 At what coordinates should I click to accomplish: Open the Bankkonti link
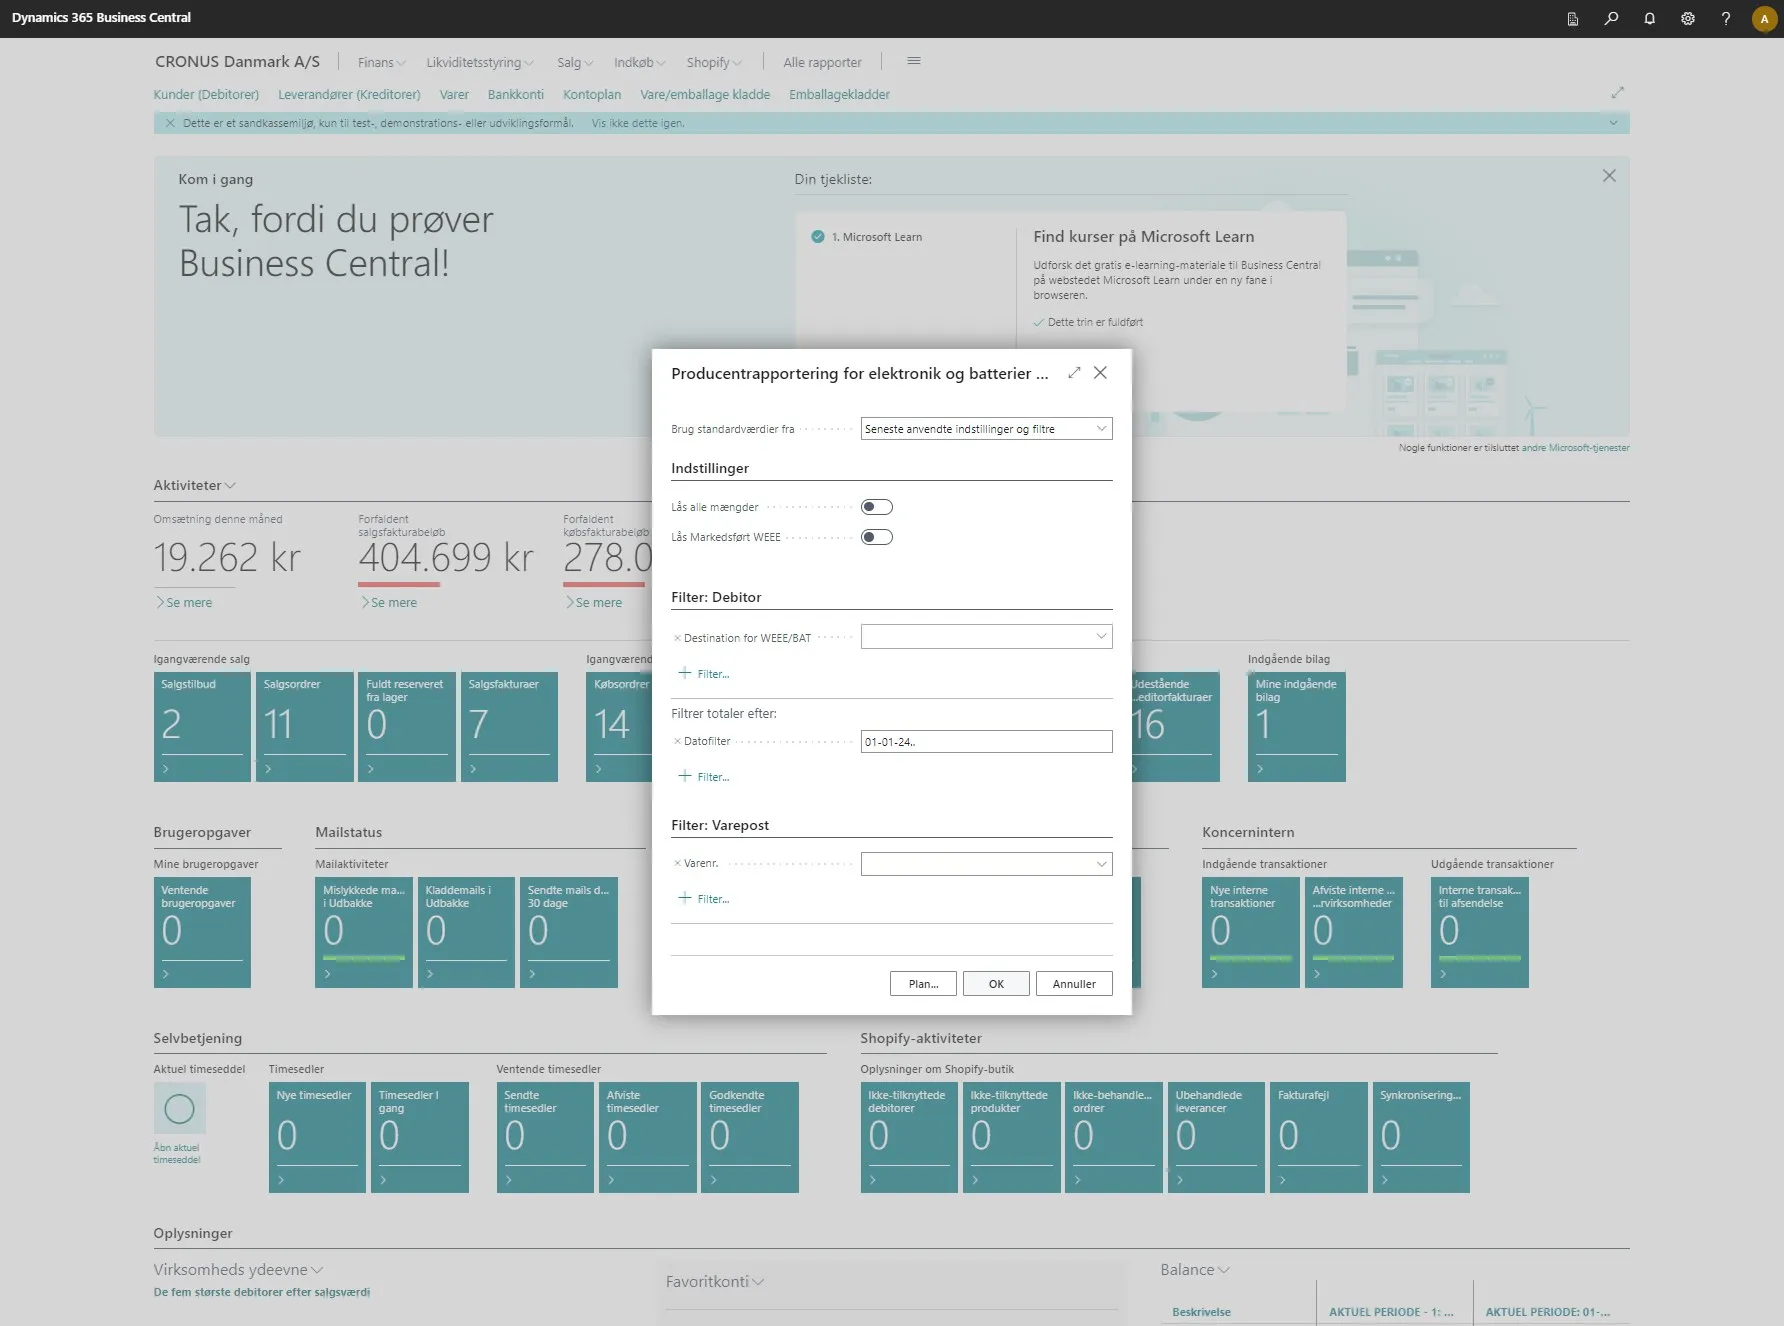[516, 95]
